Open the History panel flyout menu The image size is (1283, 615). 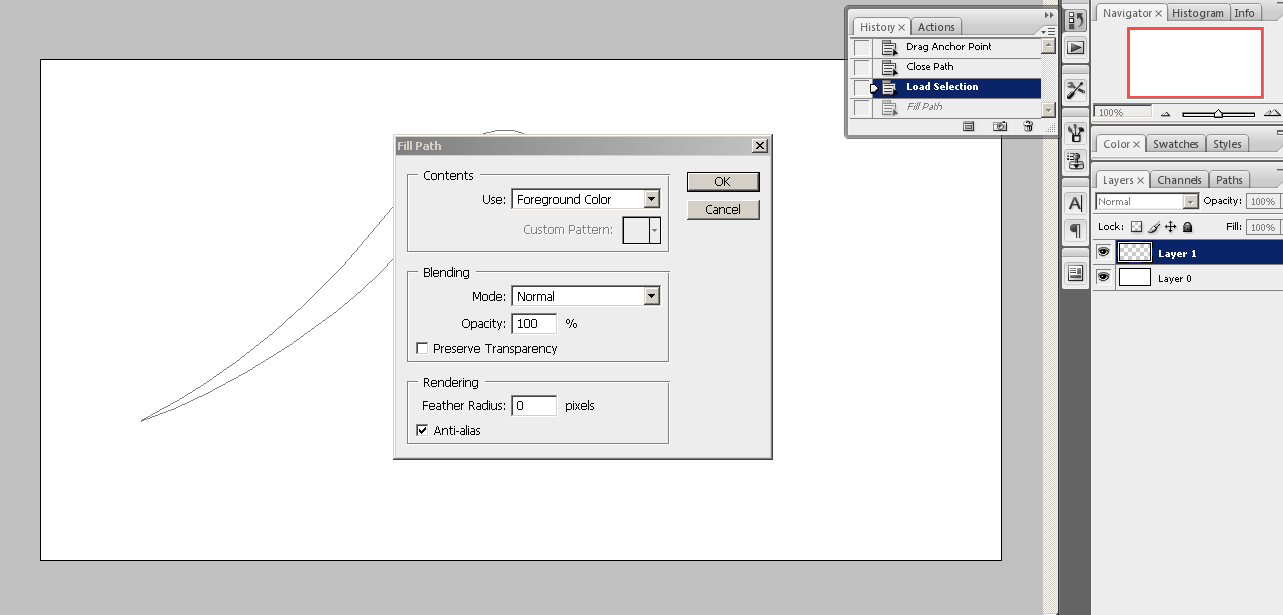[x=1048, y=31]
